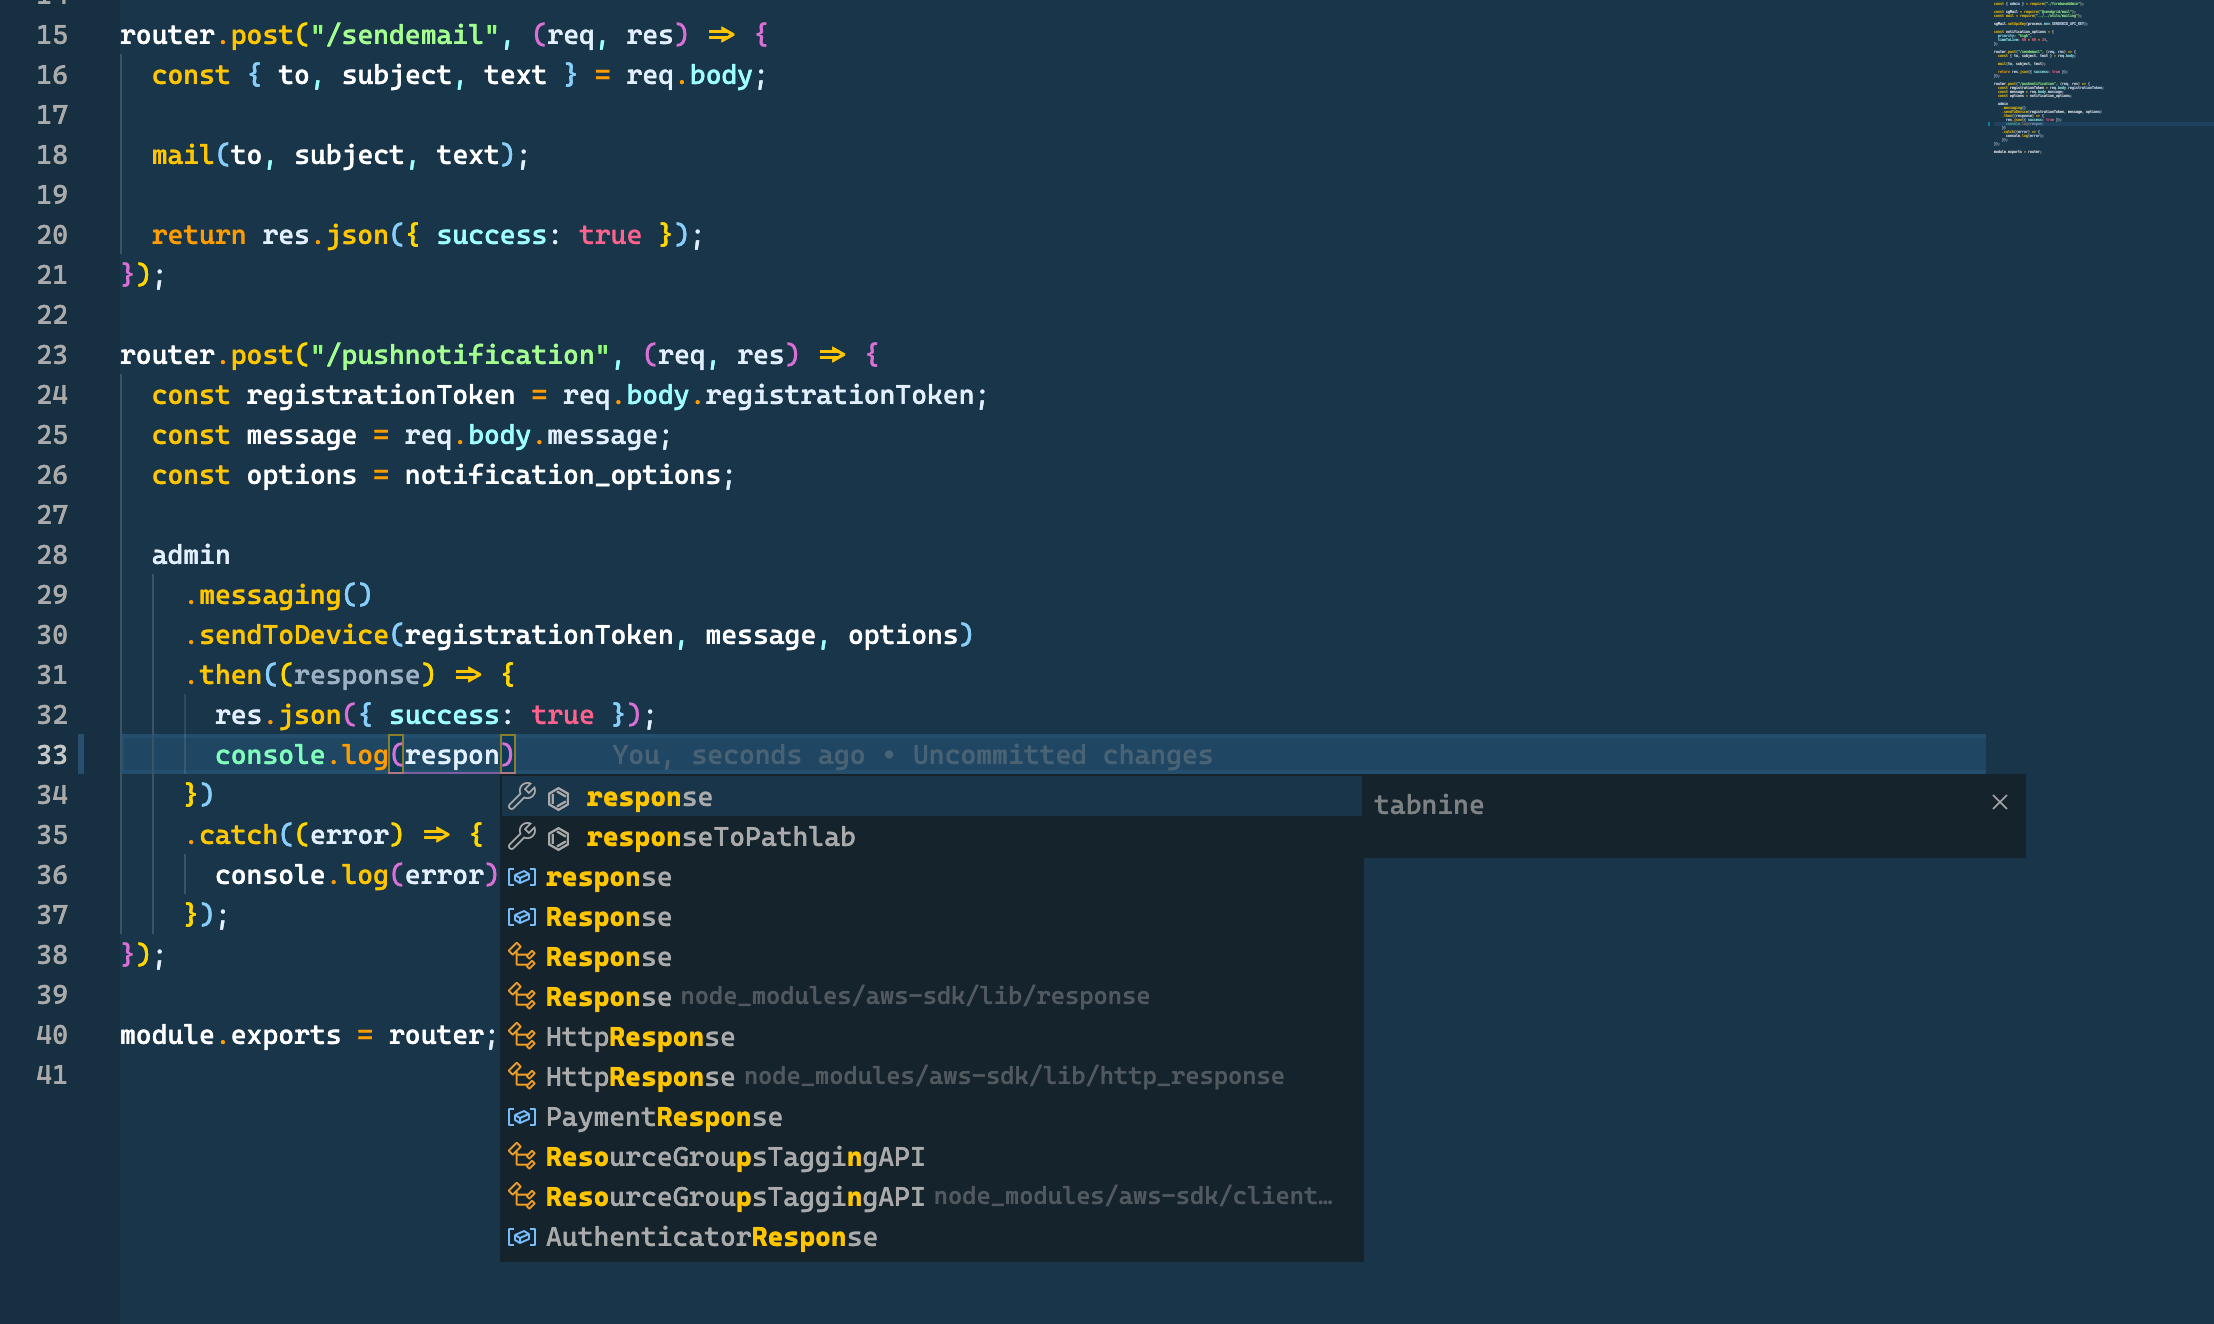
Task: Click variable icon of PaymentResponse suggestion
Action: (x=522, y=1117)
